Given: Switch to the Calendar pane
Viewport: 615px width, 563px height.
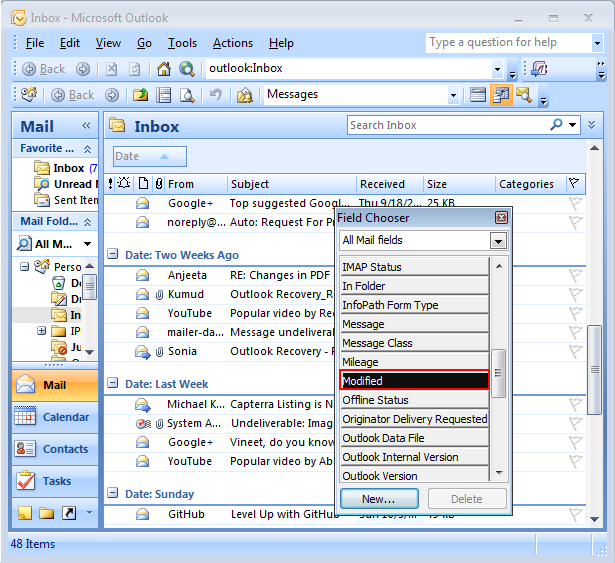Looking at the screenshot, I should pos(55,417).
